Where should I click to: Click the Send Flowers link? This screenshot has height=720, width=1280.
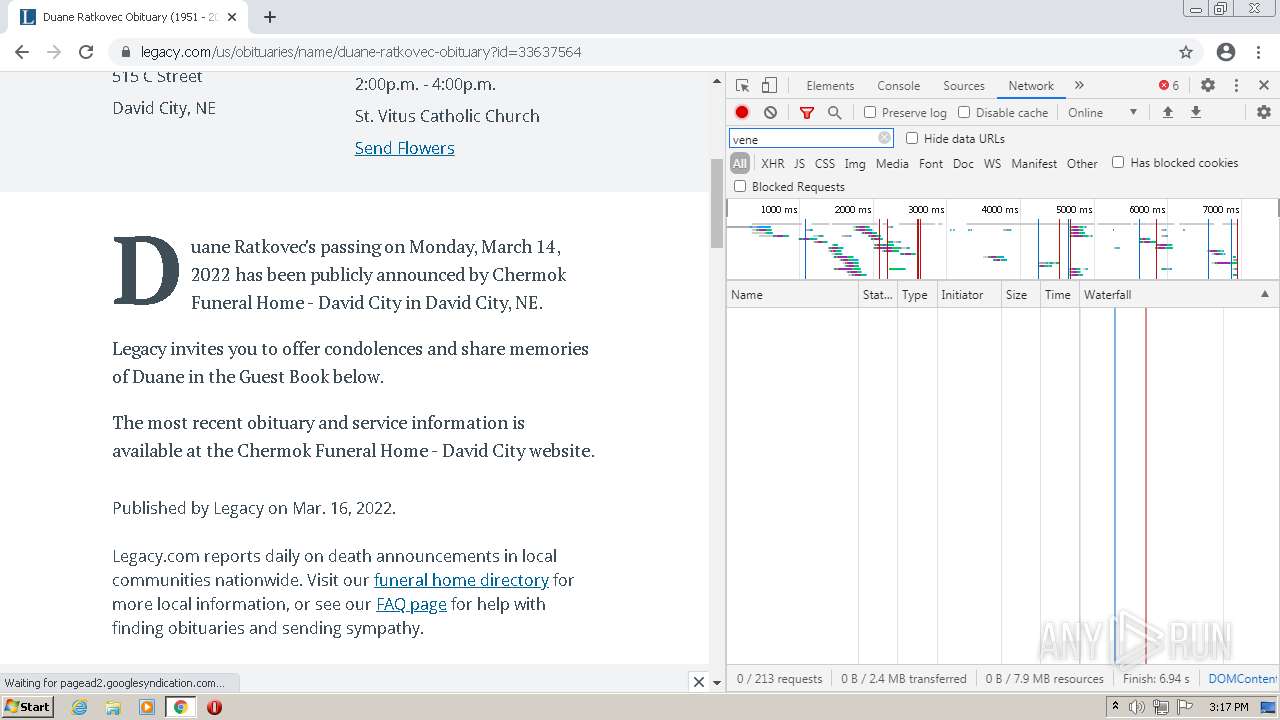pos(404,148)
